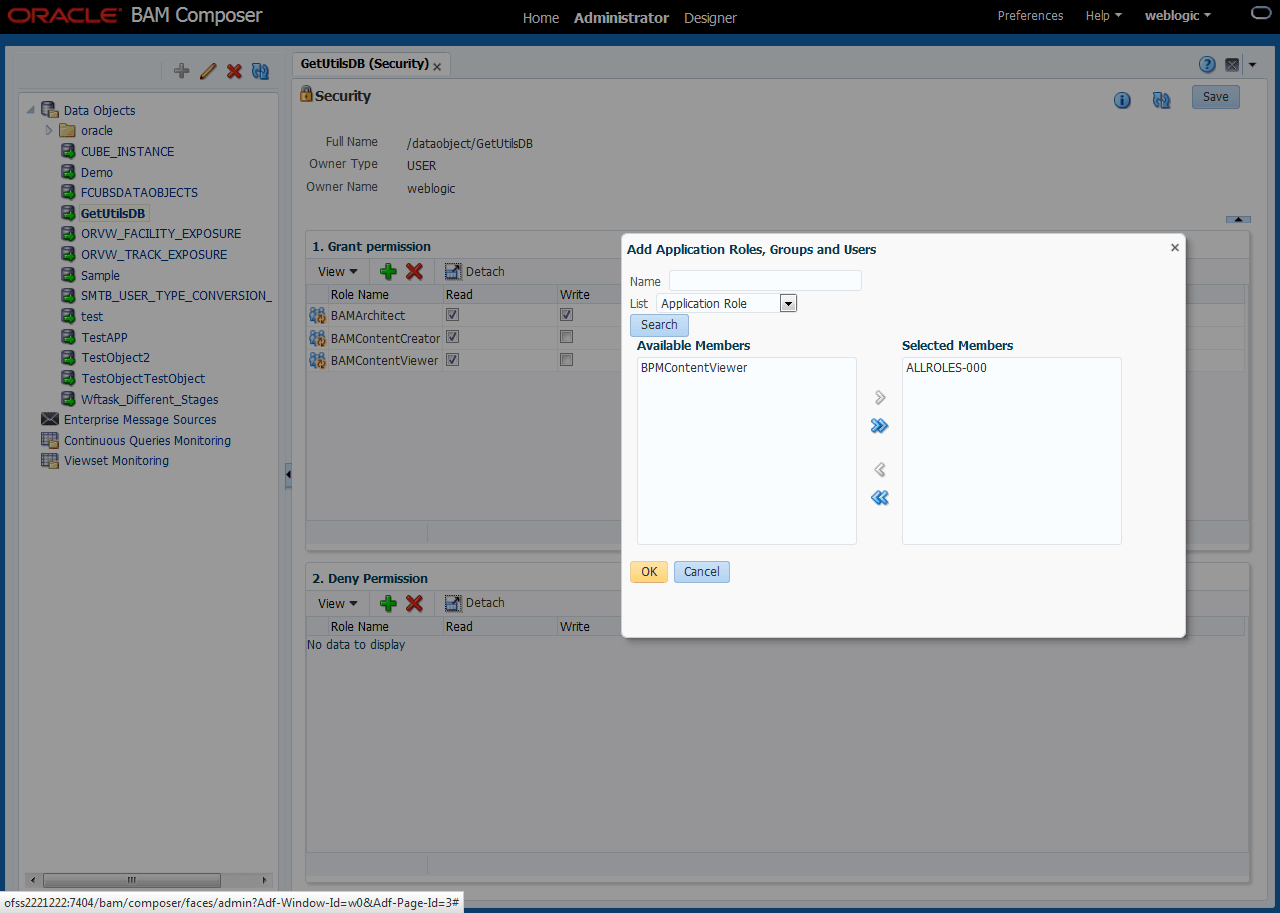
Task: Collapse the Security header section arrow
Action: point(1238,219)
